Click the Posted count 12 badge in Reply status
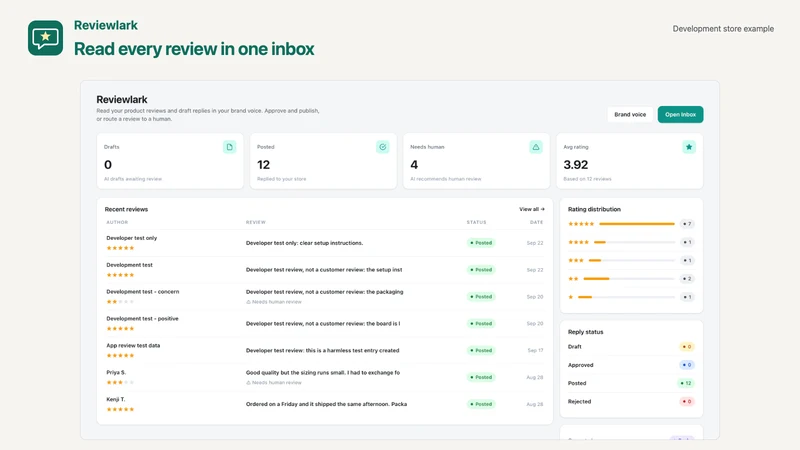Image resolution: width=800 pixels, height=450 pixels. point(686,383)
